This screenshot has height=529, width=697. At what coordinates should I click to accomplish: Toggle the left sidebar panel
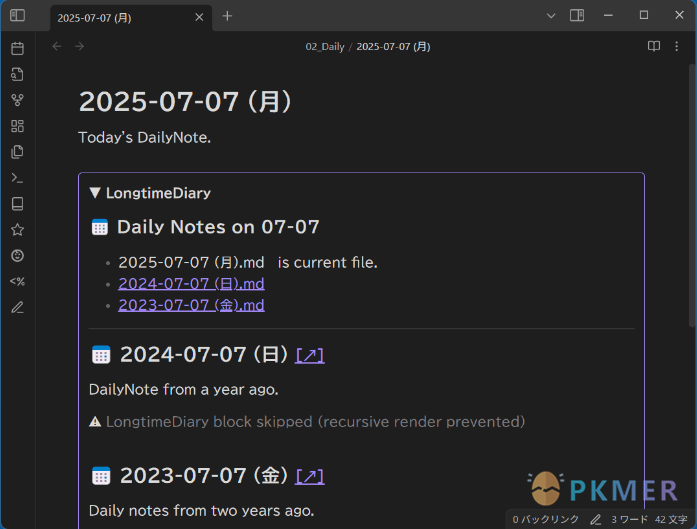(x=17, y=16)
